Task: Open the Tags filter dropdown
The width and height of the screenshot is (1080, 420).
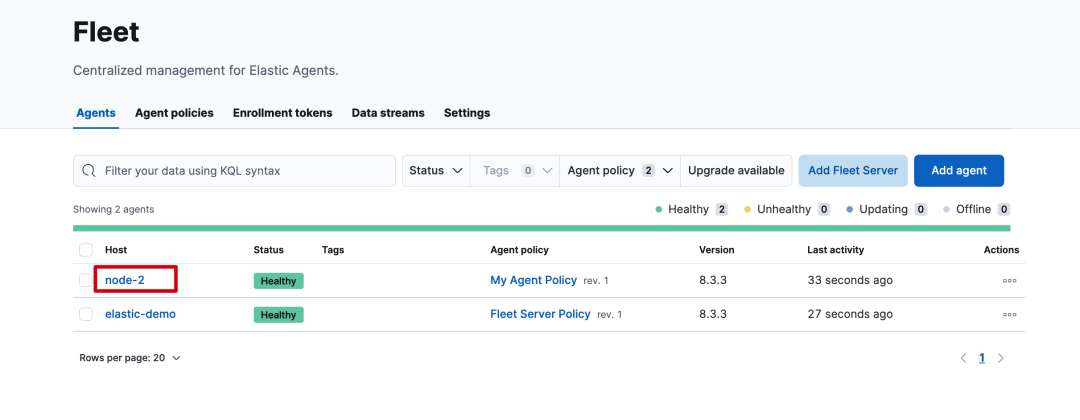Action: pyautogui.click(x=517, y=171)
